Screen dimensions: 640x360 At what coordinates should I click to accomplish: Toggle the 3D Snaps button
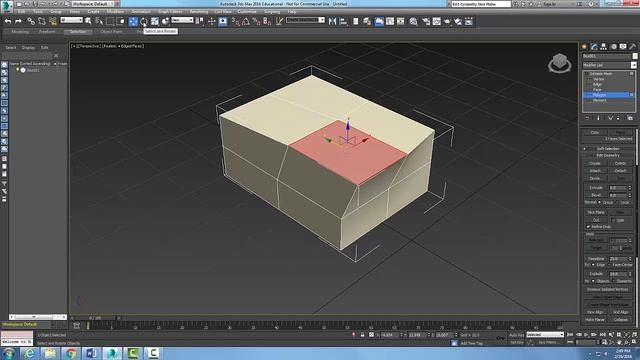coord(235,21)
